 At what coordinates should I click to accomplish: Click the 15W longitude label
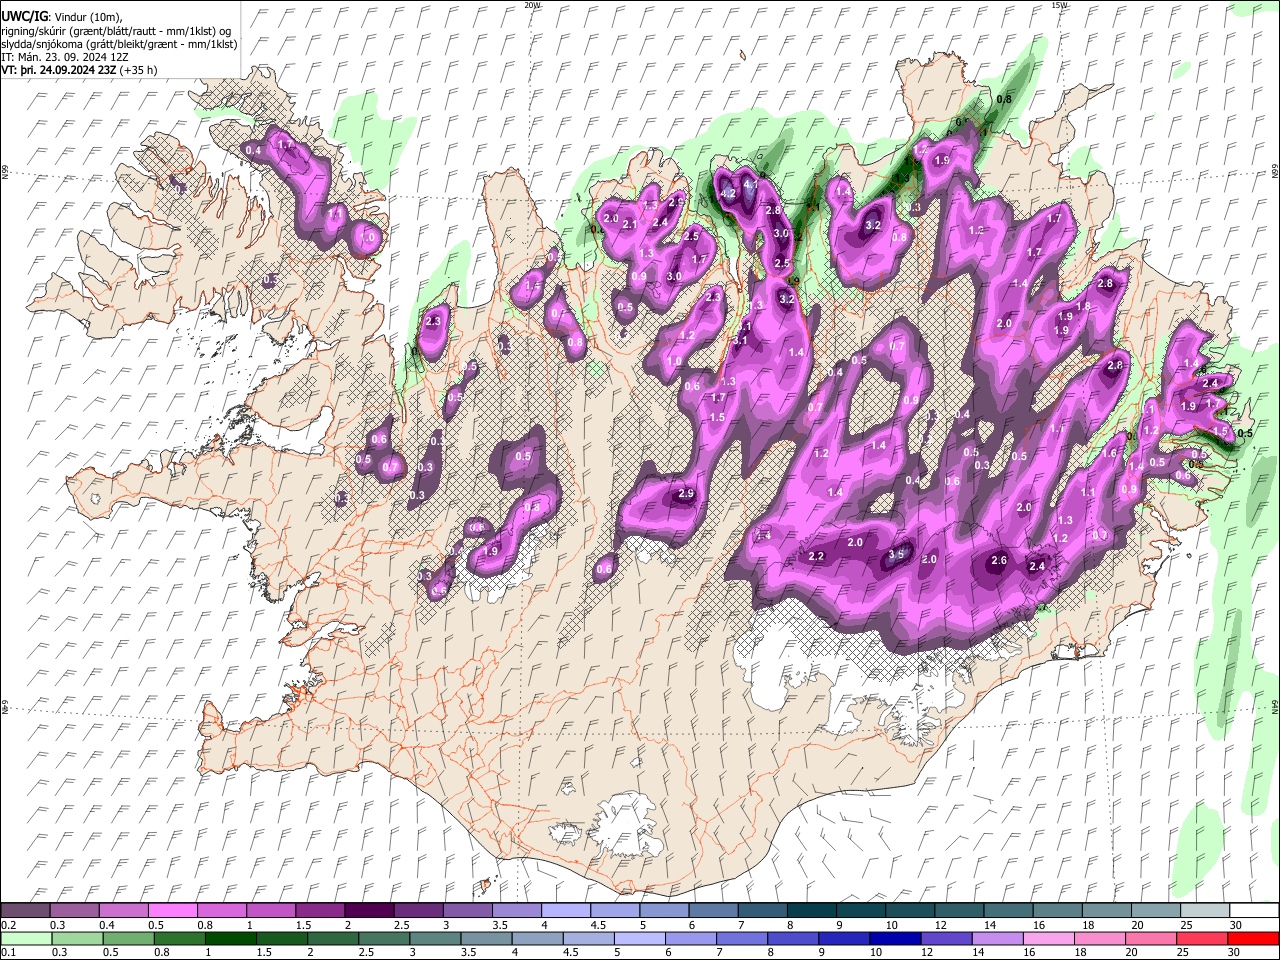pos(1059,5)
